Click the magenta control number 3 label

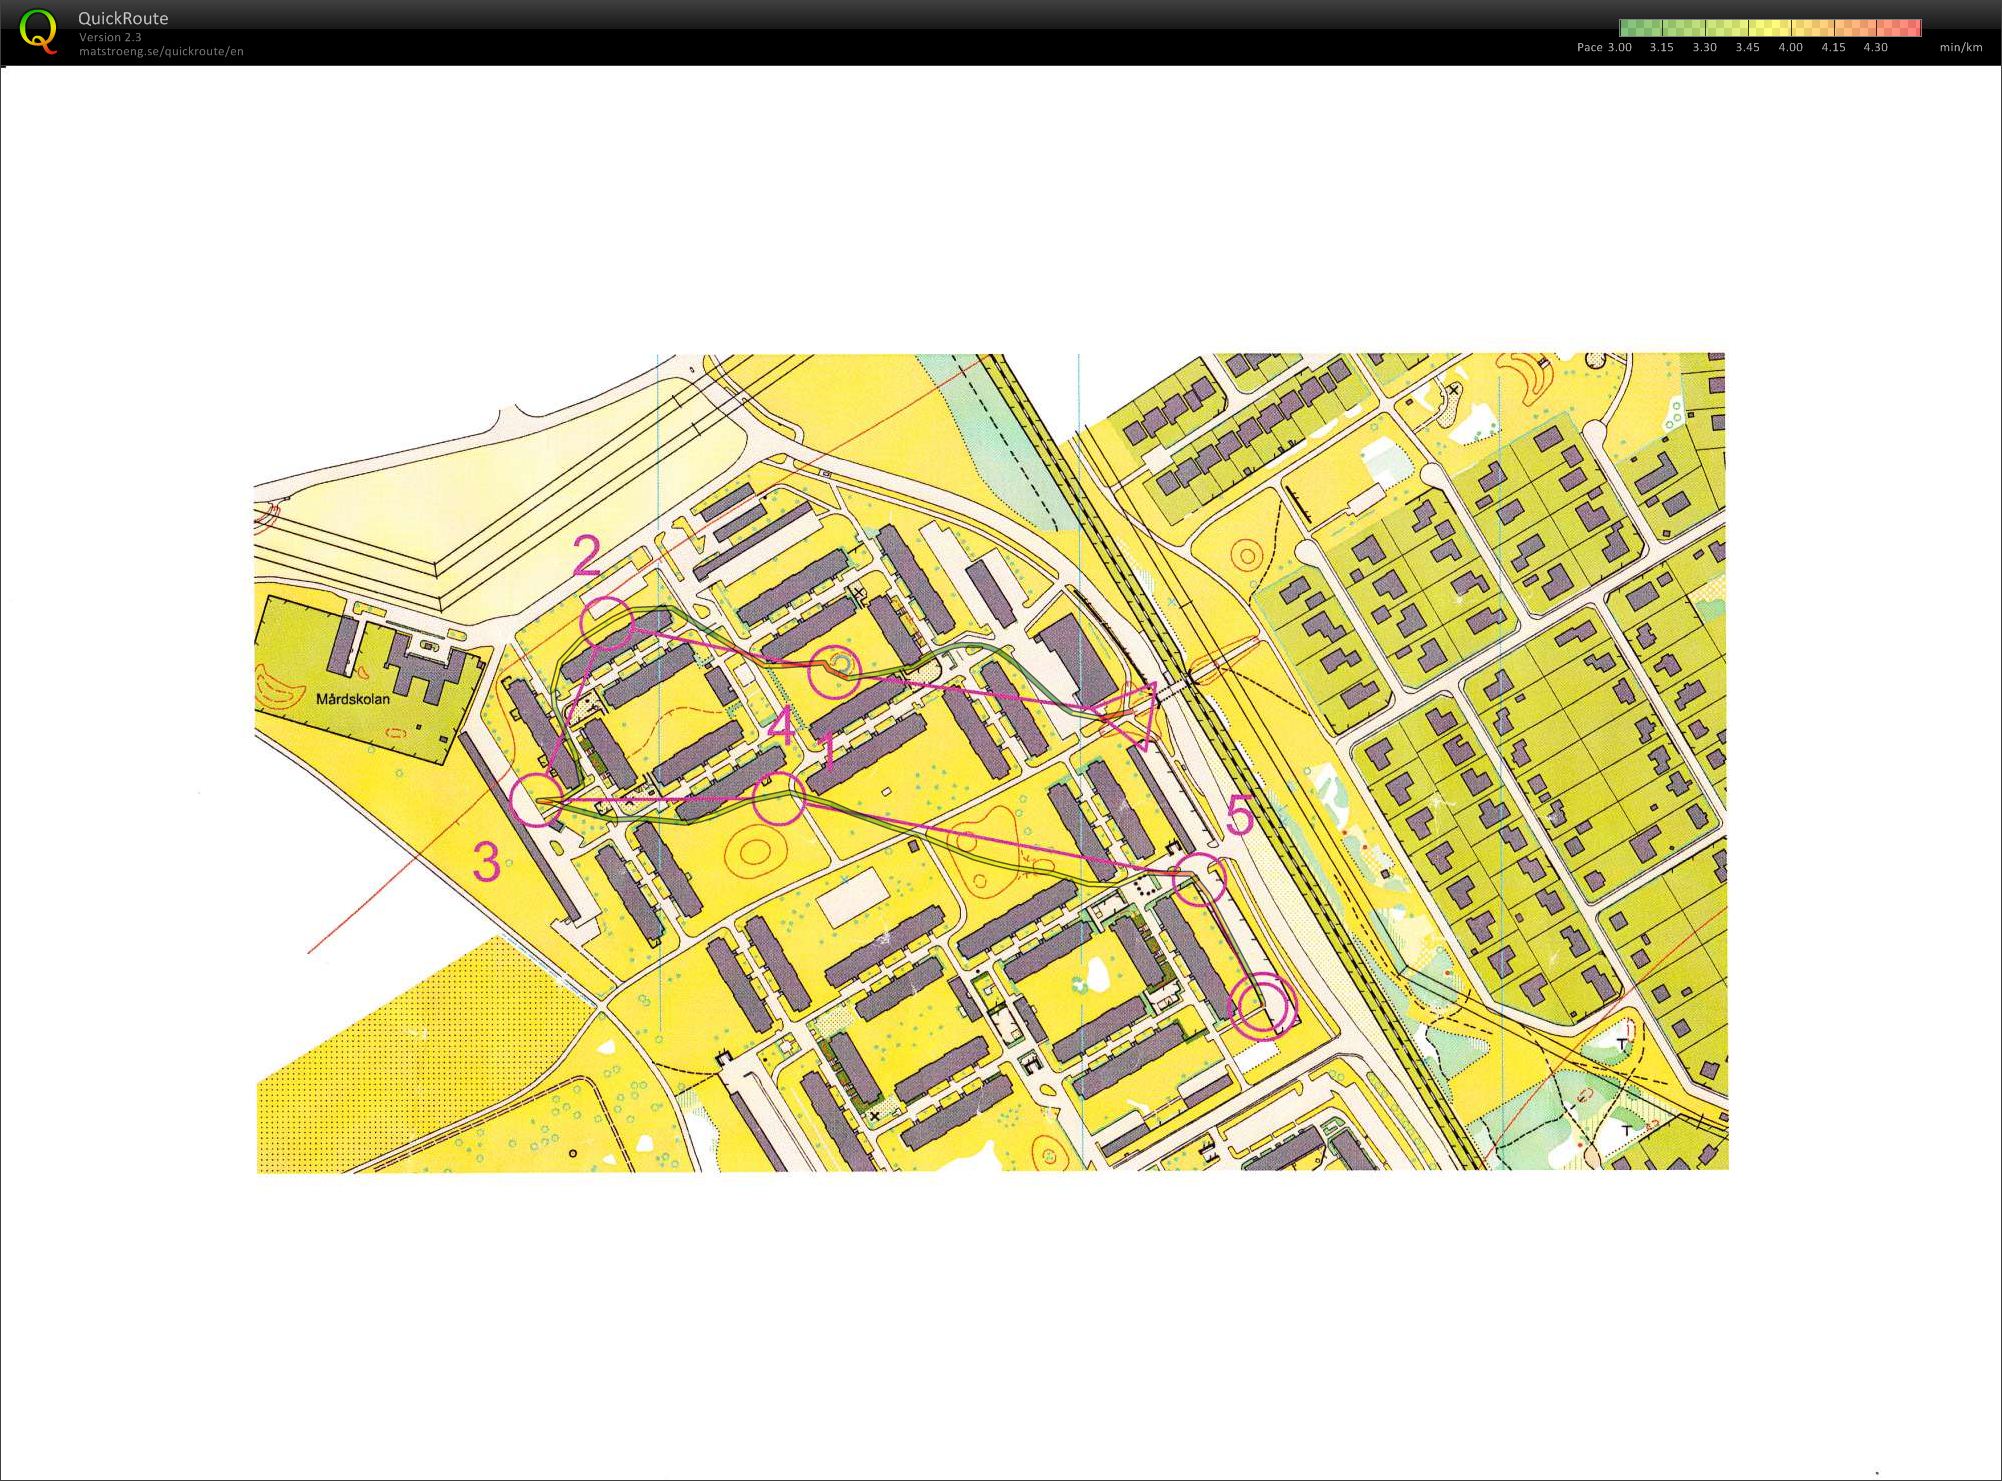(x=487, y=863)
